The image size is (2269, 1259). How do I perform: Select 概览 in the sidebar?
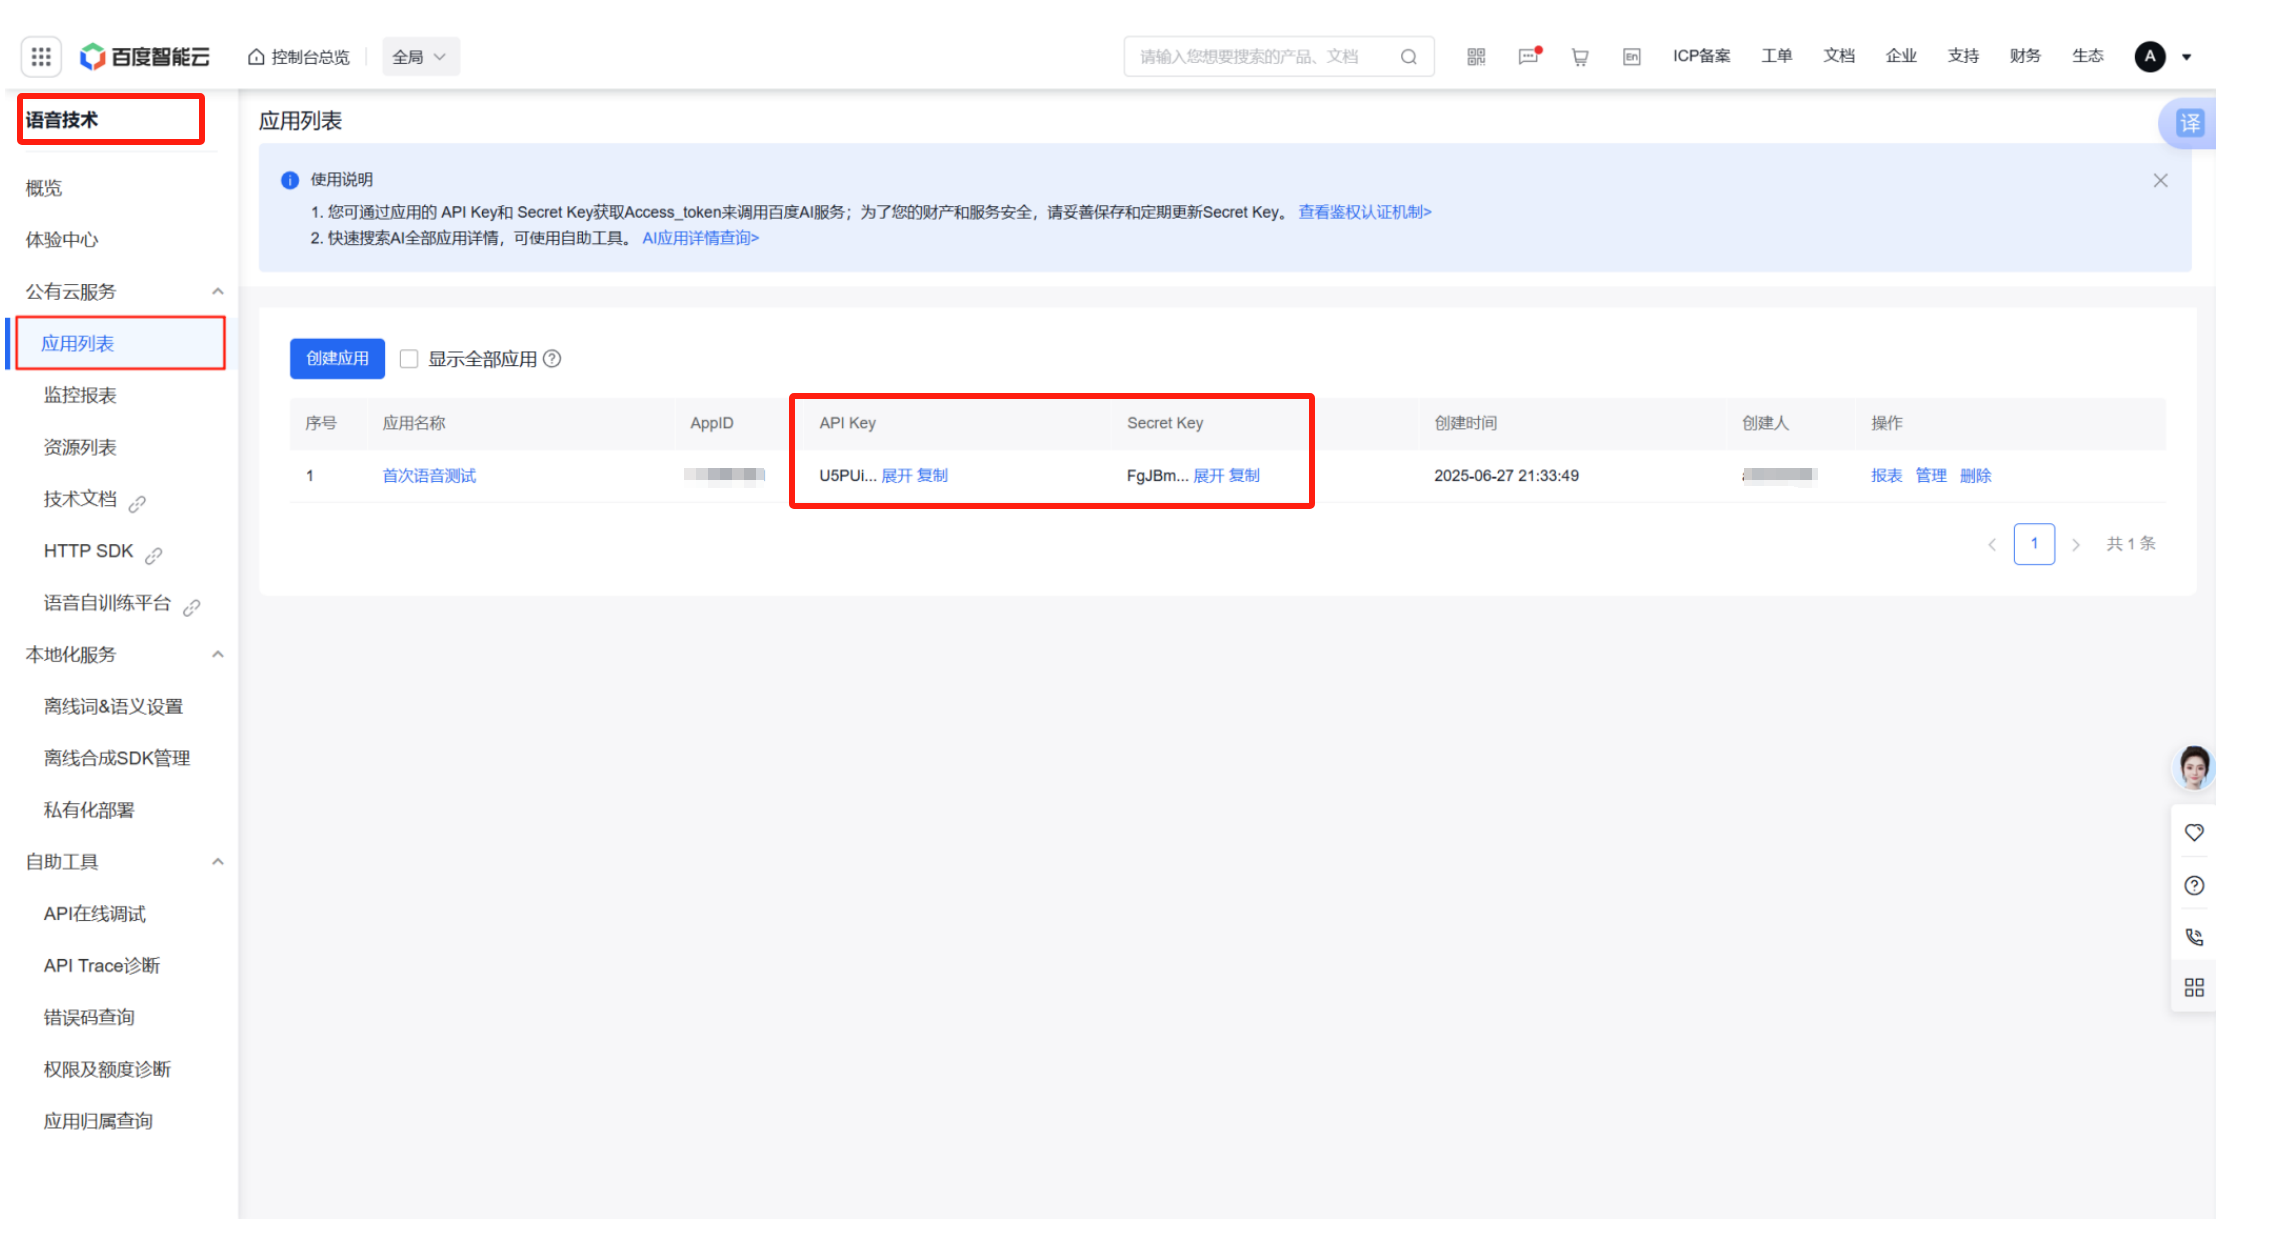(44, 188)
